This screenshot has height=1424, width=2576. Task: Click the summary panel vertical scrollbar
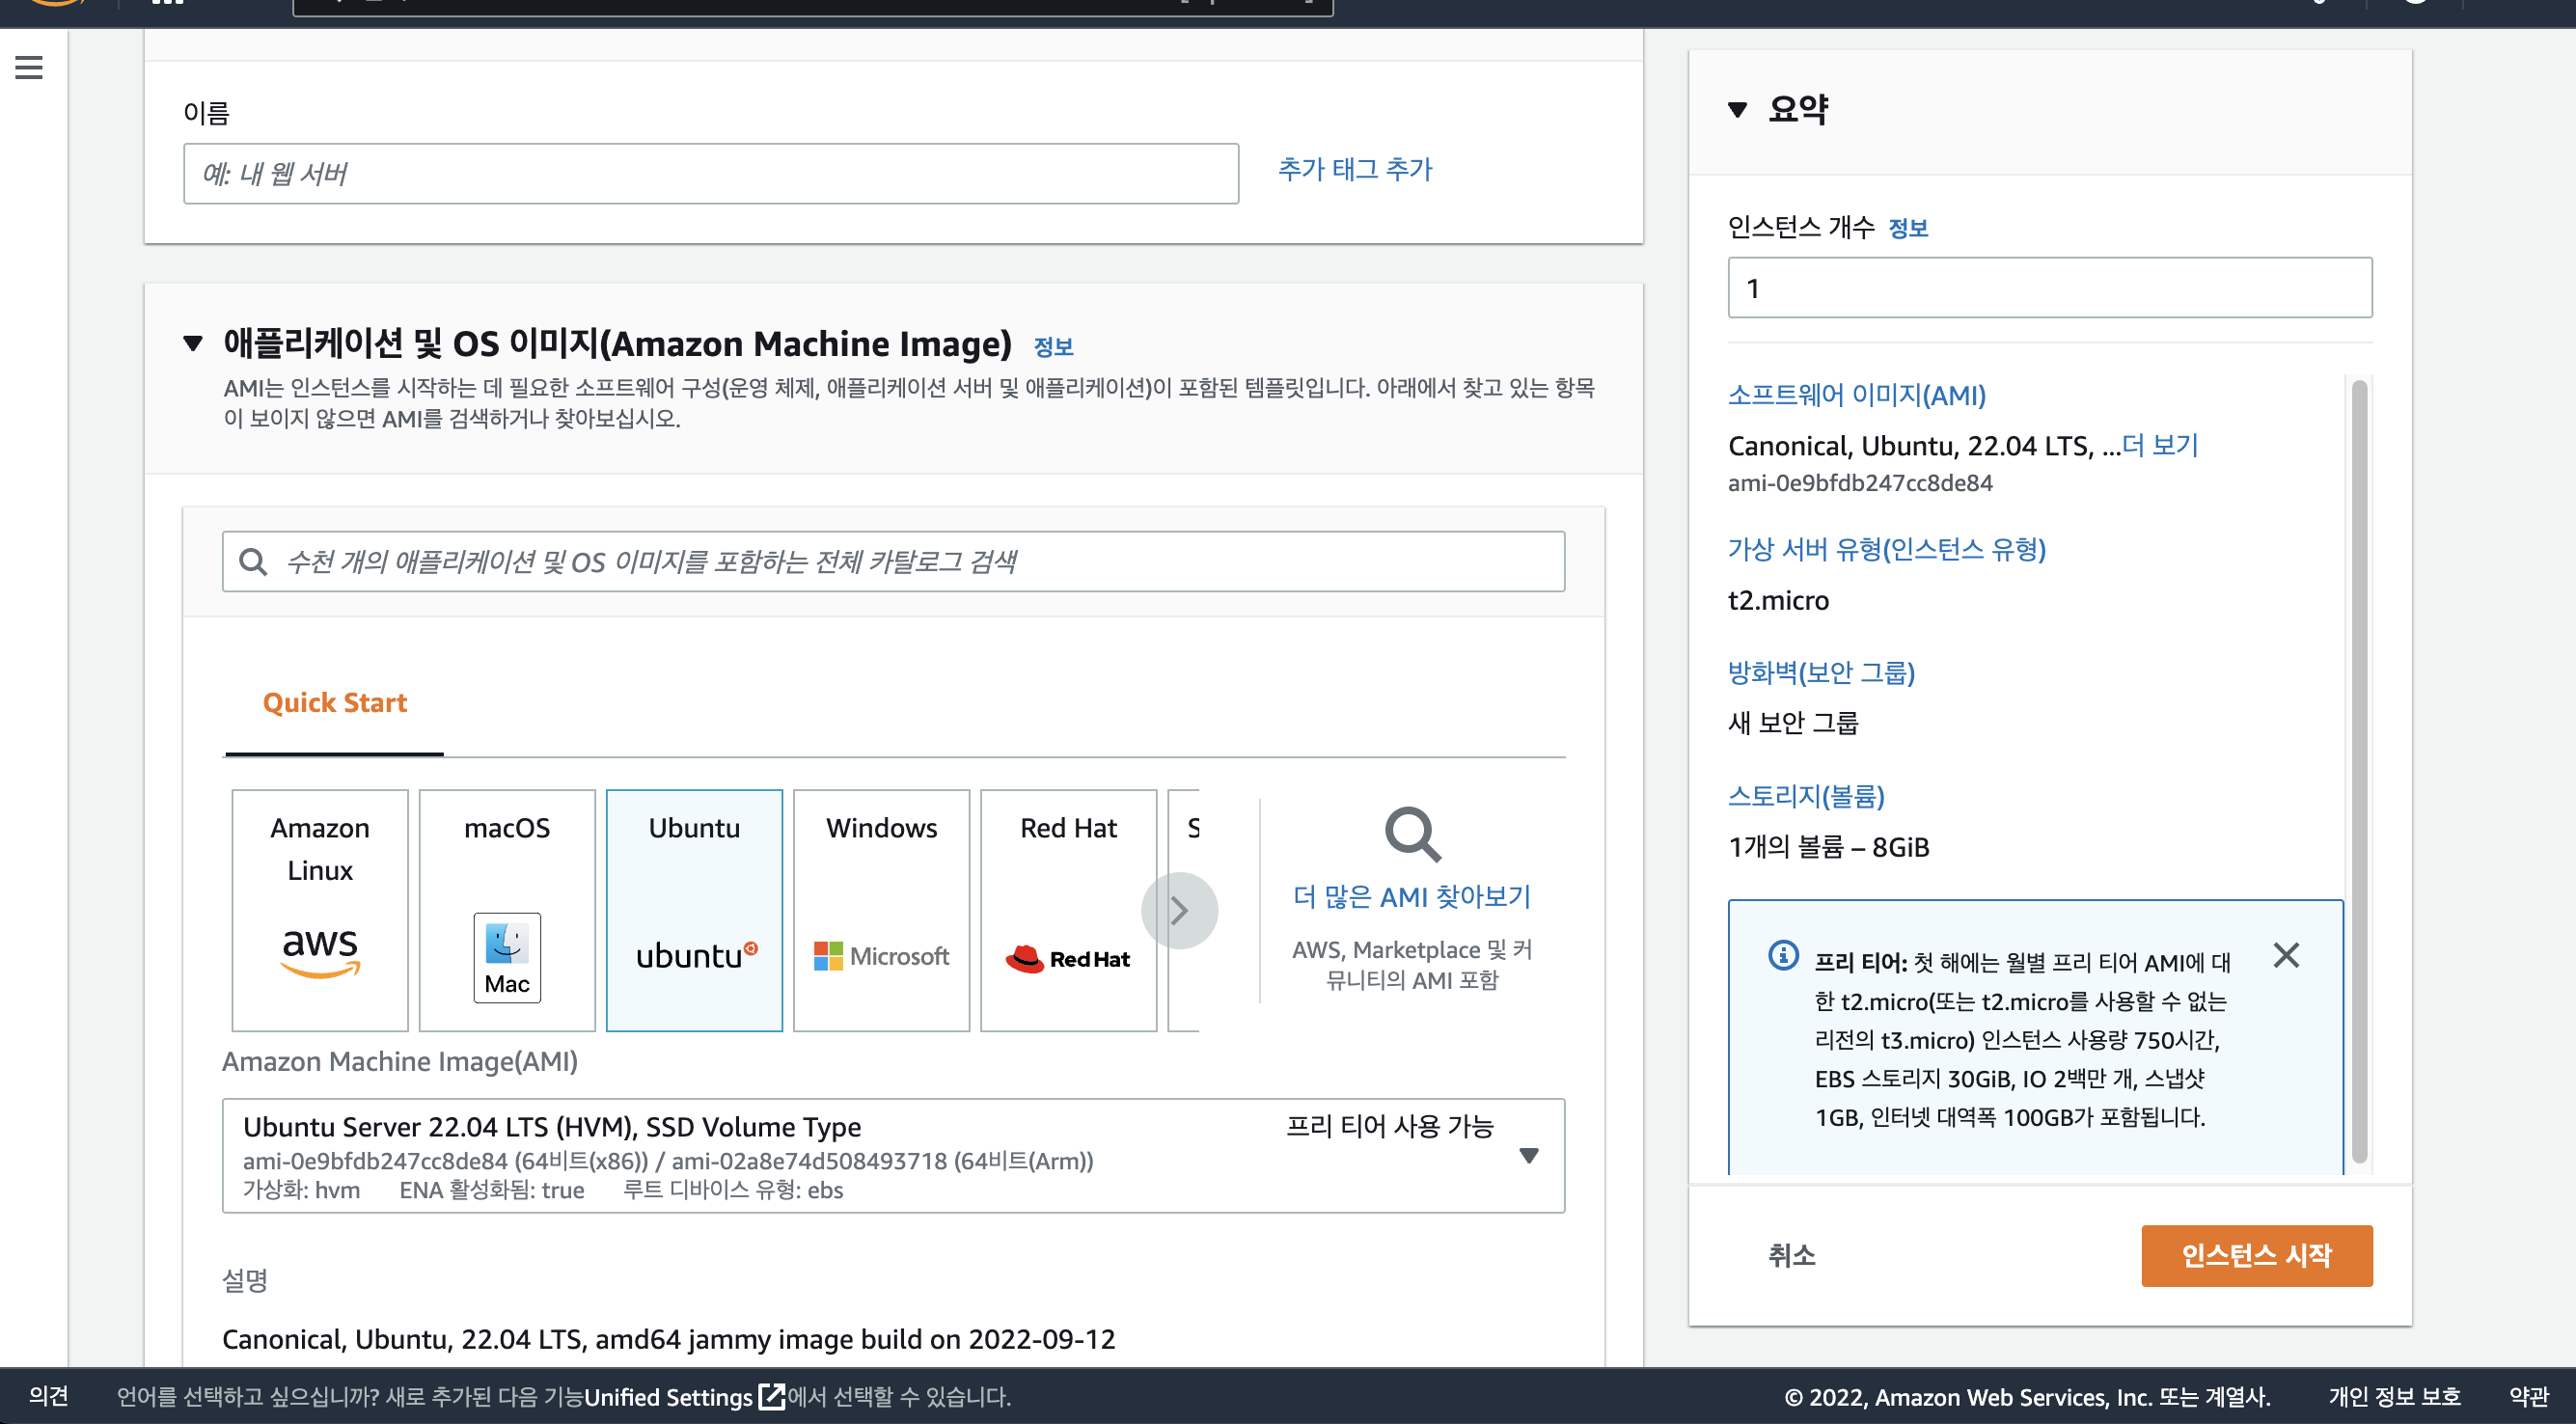[2359, 770]
